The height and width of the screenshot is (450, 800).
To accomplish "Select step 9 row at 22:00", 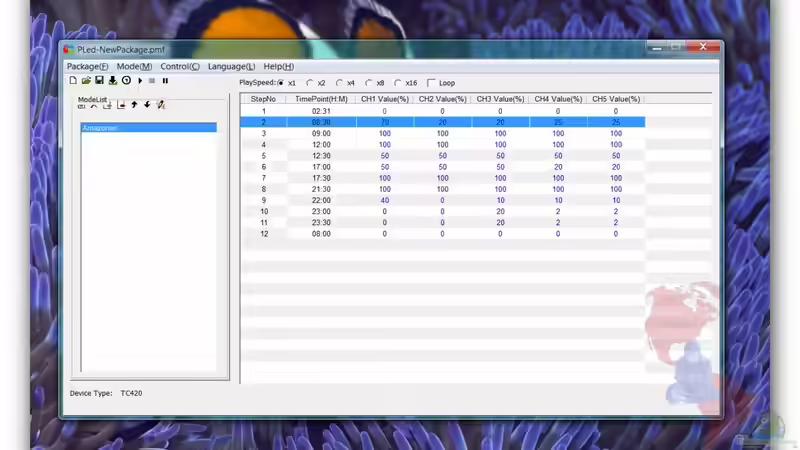I will (321, 200).
